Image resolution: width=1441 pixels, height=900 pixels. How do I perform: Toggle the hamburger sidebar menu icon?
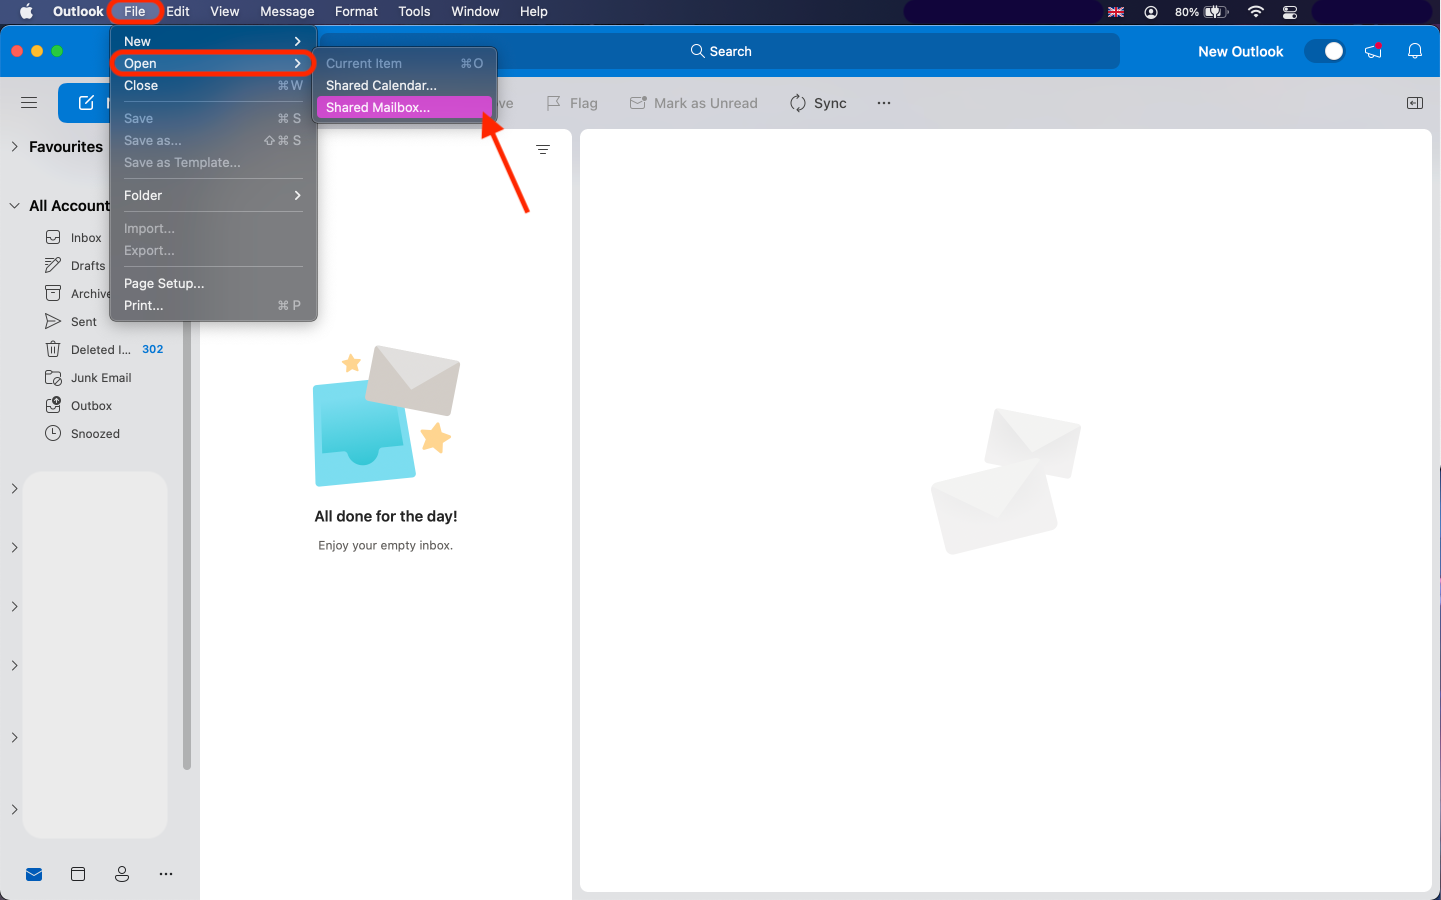click(x=29, y=103)
